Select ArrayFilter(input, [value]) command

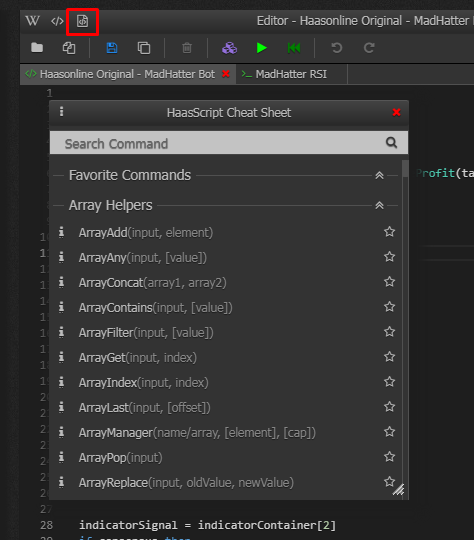[x=146, y=333]
